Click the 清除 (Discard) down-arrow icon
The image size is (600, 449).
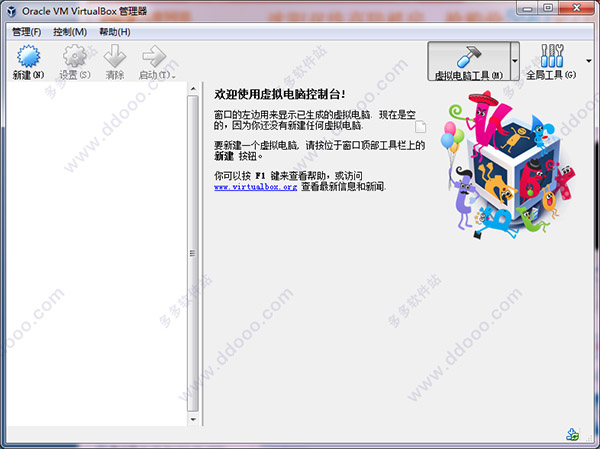pyautogui.click(x=115, y=56)
